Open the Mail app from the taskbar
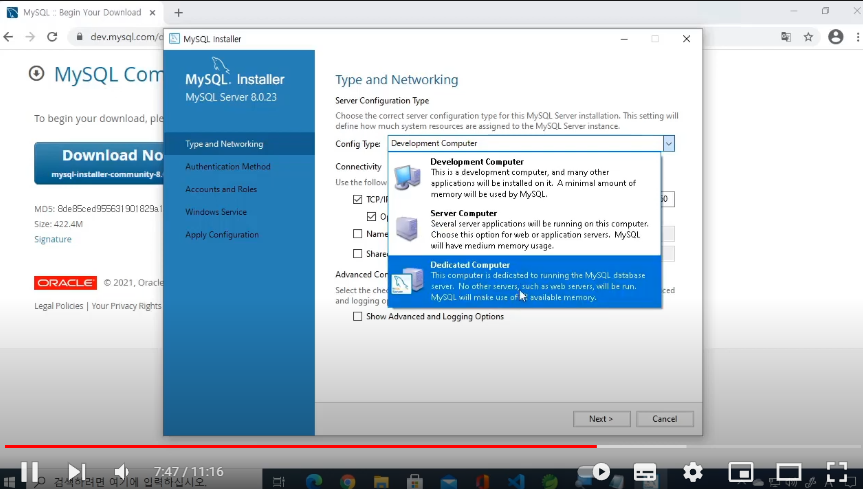The height and width of the screenshot is (489, 863). pos(449,482)
